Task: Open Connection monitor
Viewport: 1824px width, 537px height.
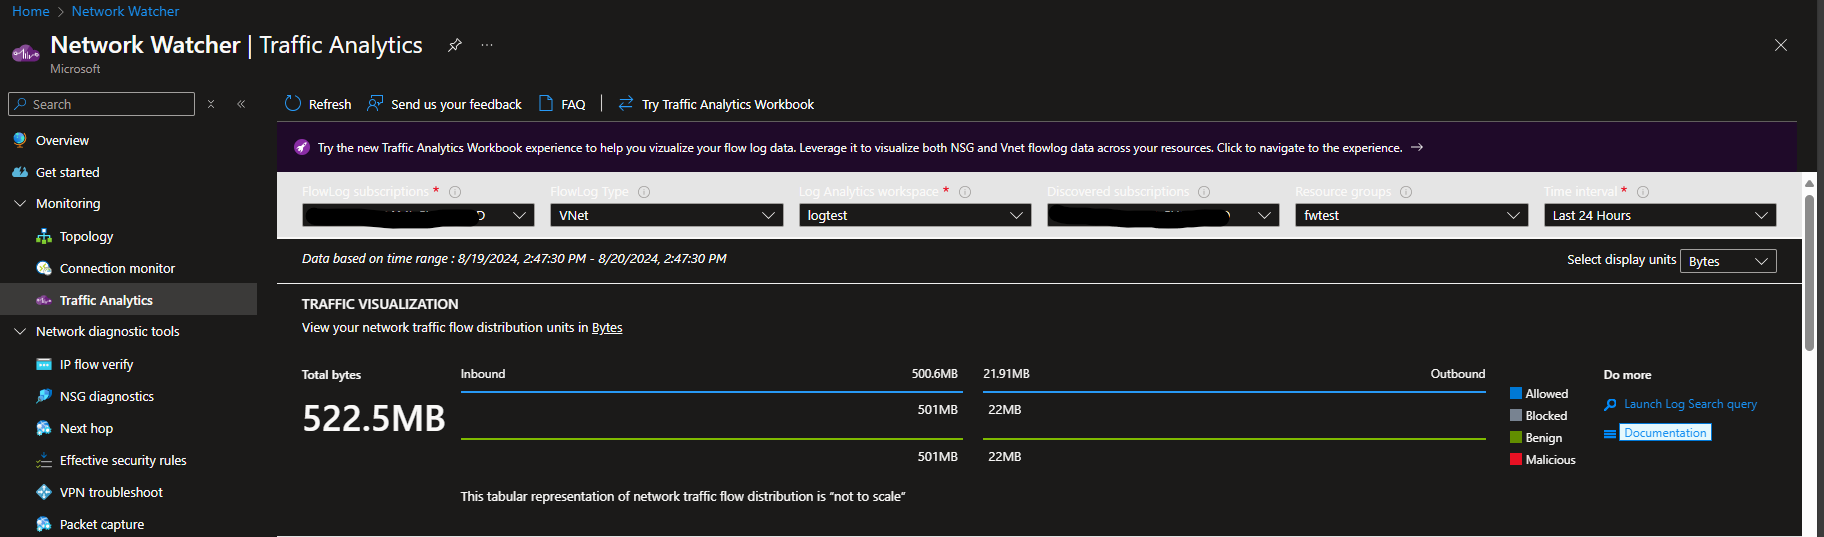Action: coord(117,268)
